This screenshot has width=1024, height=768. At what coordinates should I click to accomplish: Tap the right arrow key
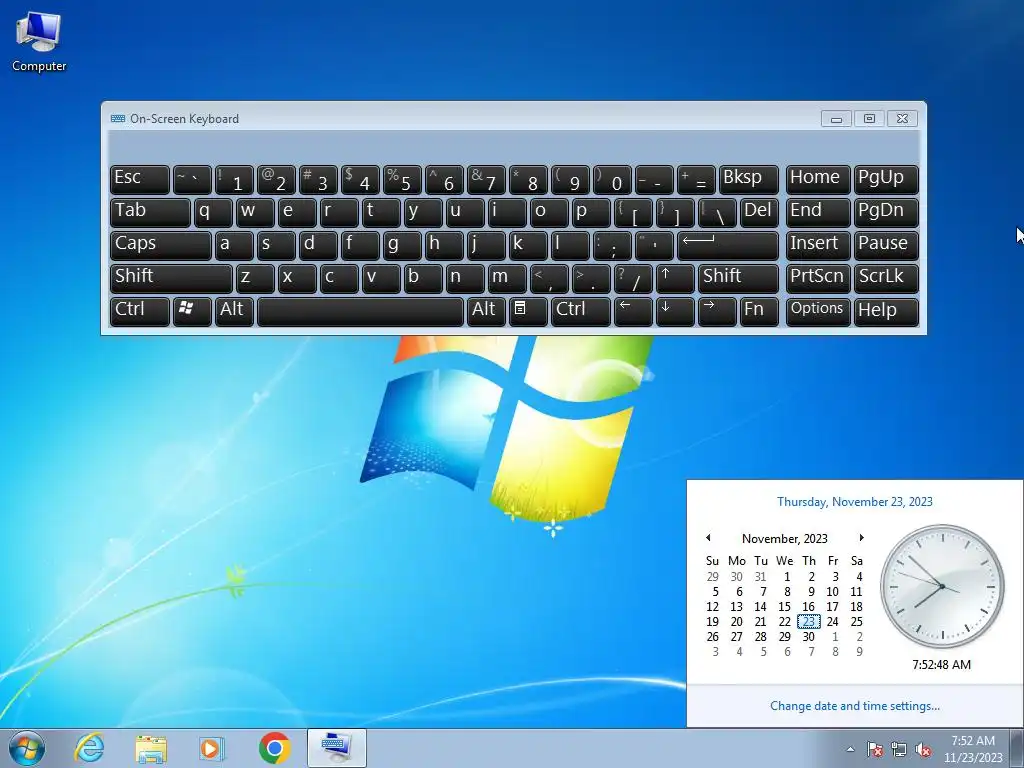click(x=717, y=311)
